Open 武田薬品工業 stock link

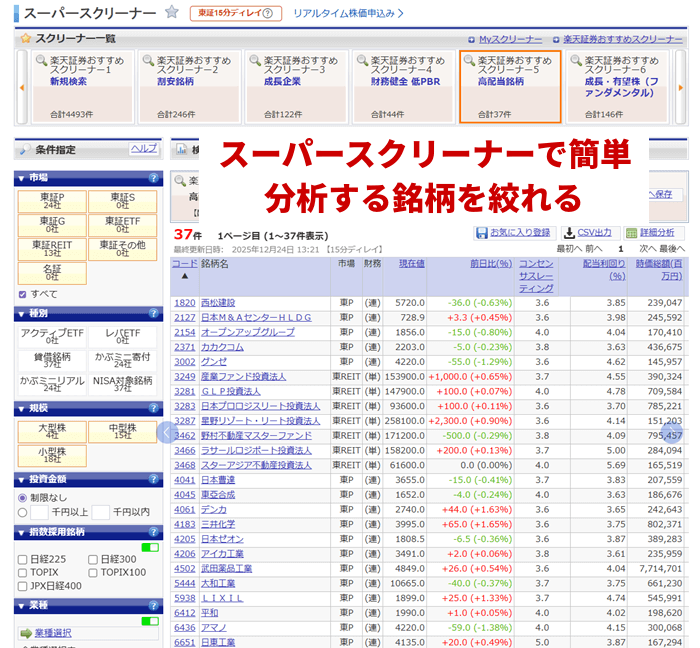pyautogui.click(x=226, y=569)
